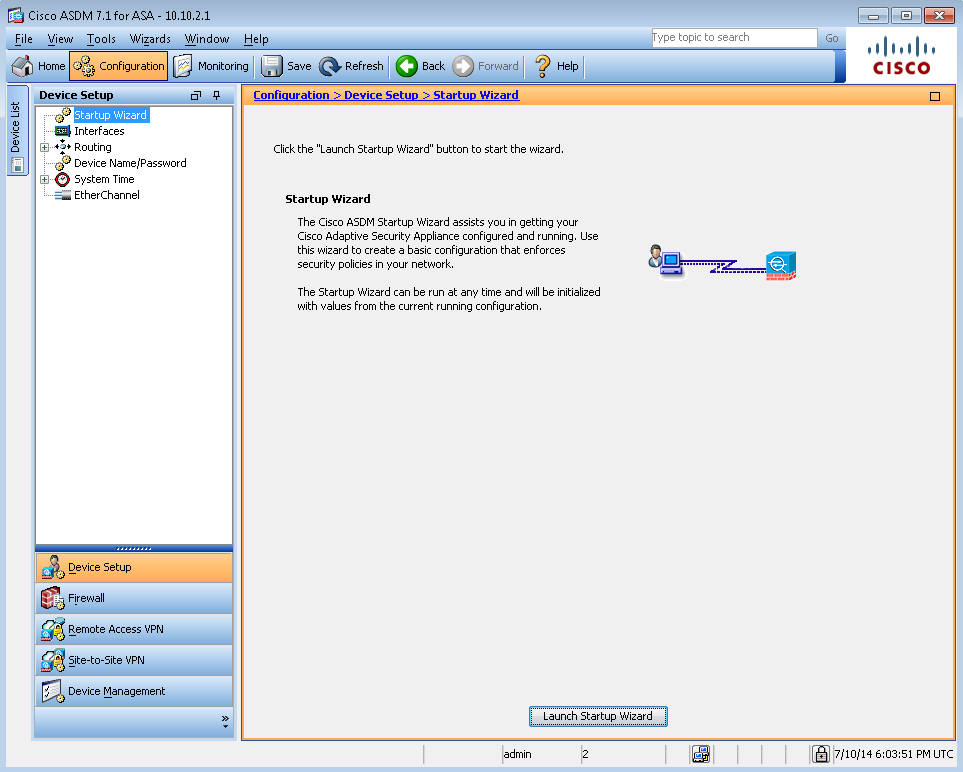Image resolution: width=963 pixels, height=772 pixels.
Task: Show more navigation pane sections
Action: point(225,721)
